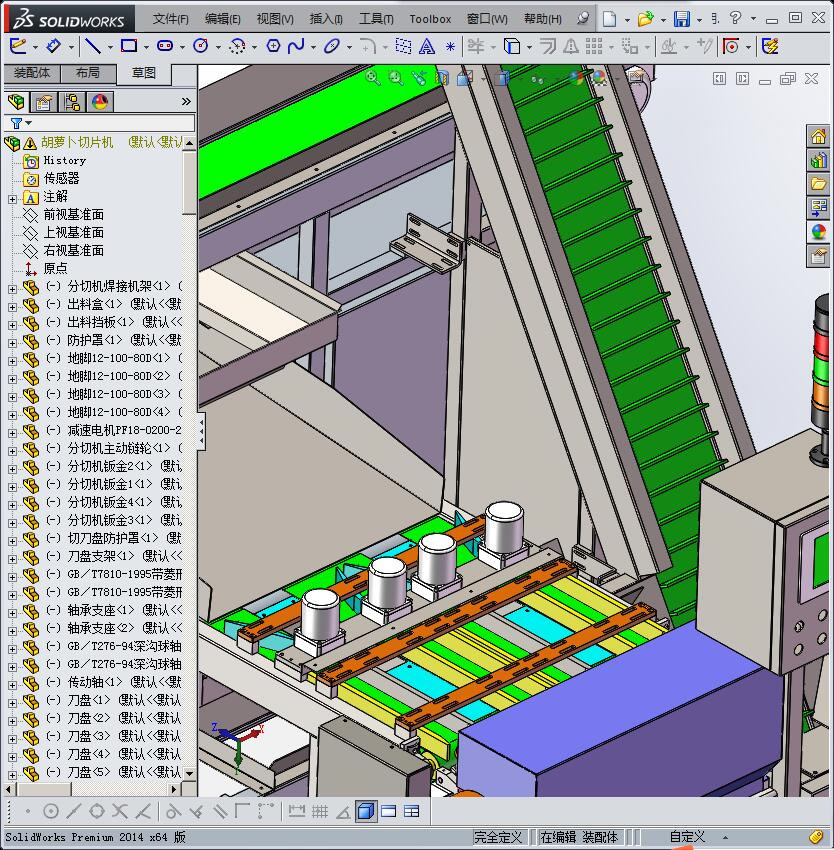Select 原点 in the feature tree
The height and width of the screenshot is (850, 834).
click(x=55, y=268)
